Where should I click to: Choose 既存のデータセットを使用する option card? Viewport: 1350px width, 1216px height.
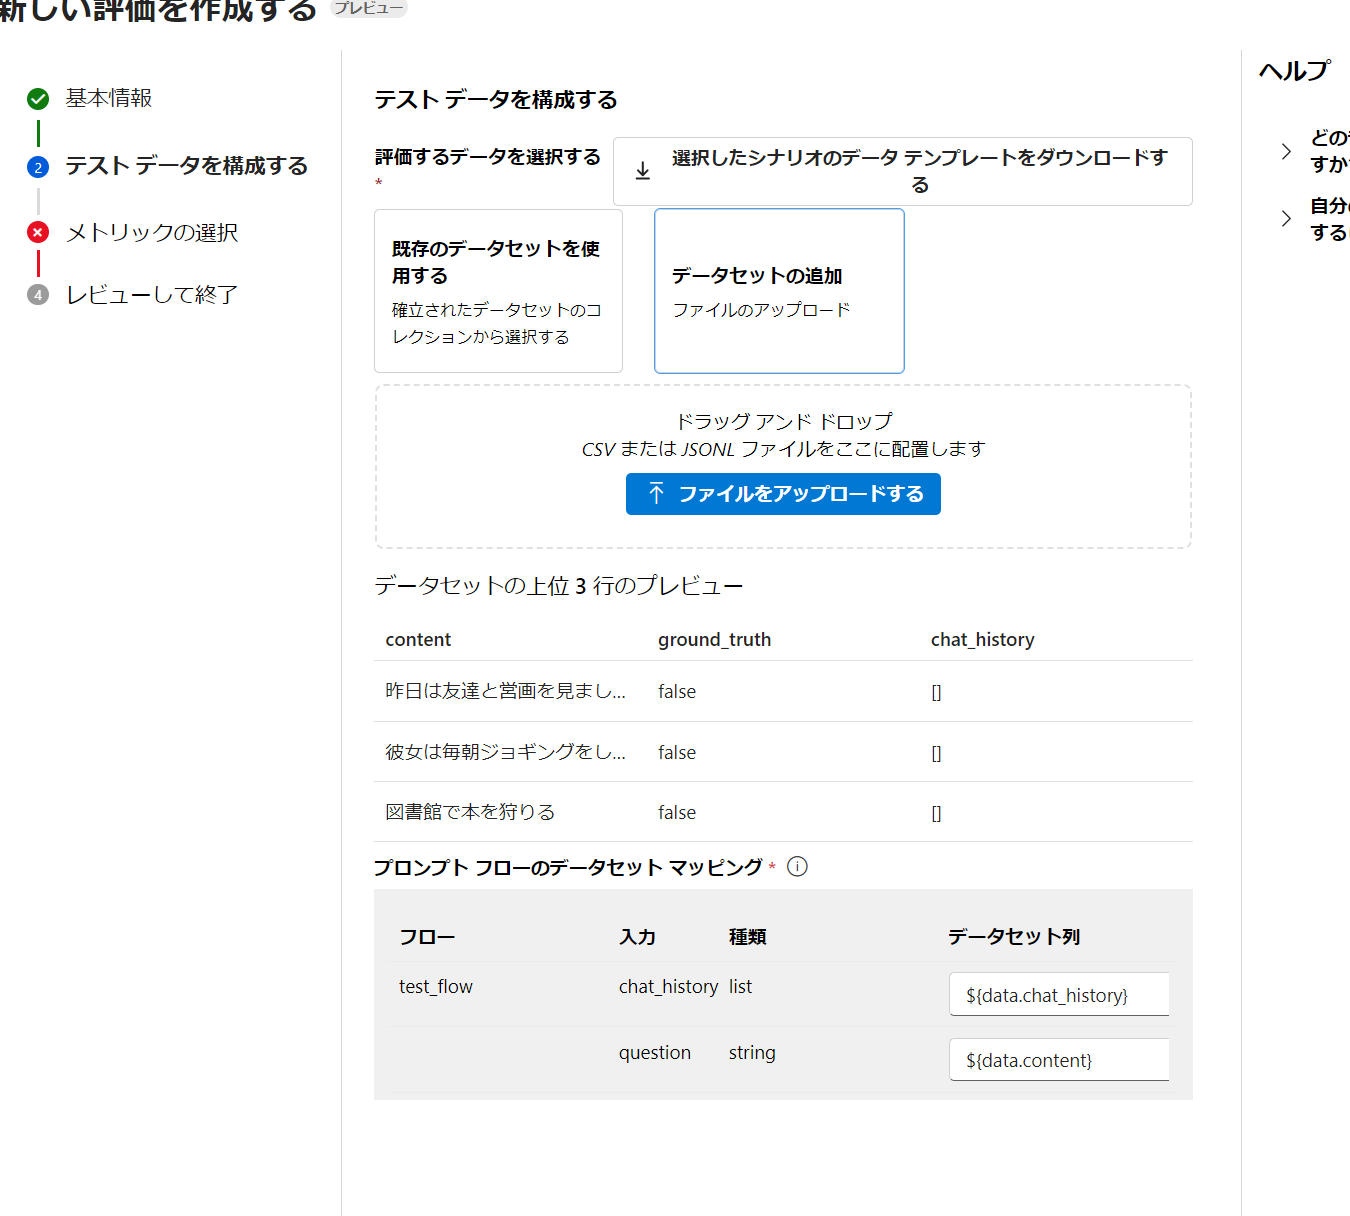point(498,291)
